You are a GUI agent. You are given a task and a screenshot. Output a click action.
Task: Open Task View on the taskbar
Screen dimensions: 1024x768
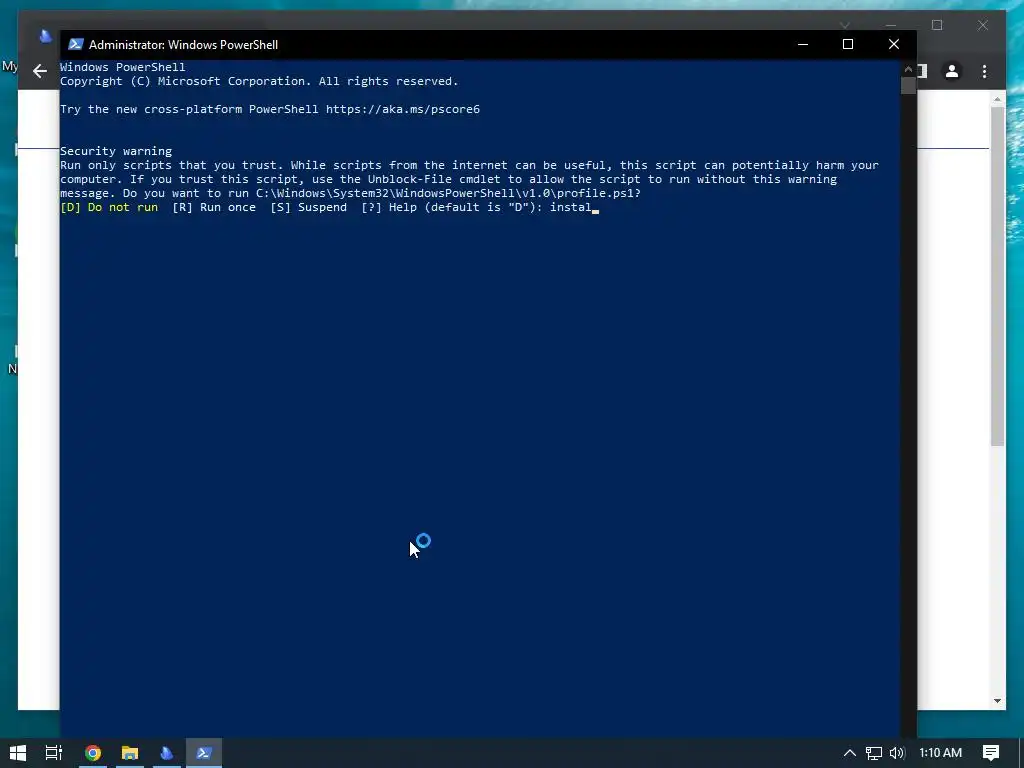tap(54, 753)
